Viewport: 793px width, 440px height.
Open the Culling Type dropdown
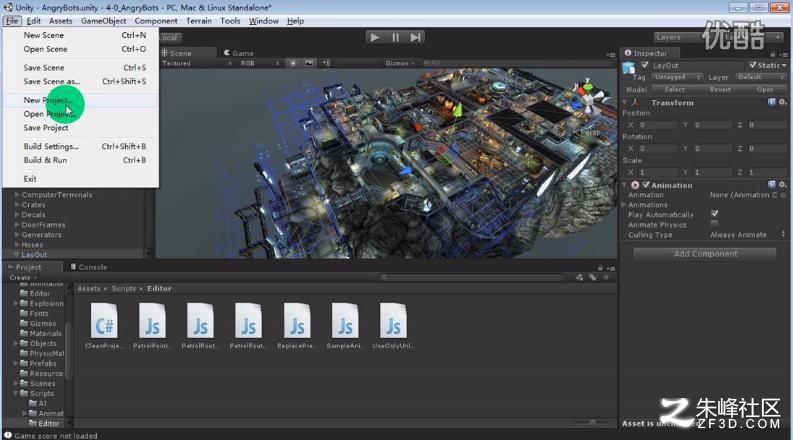pyautogui.click(x=747, y=235)
